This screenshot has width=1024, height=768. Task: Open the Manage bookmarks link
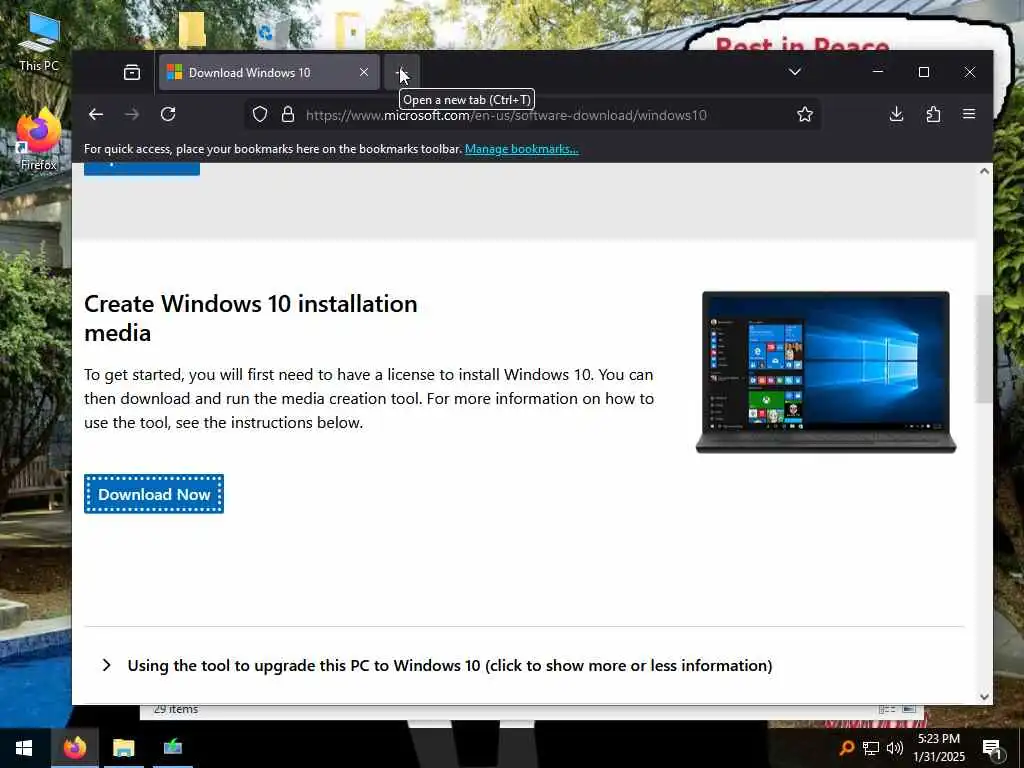[x=521, y=149]
